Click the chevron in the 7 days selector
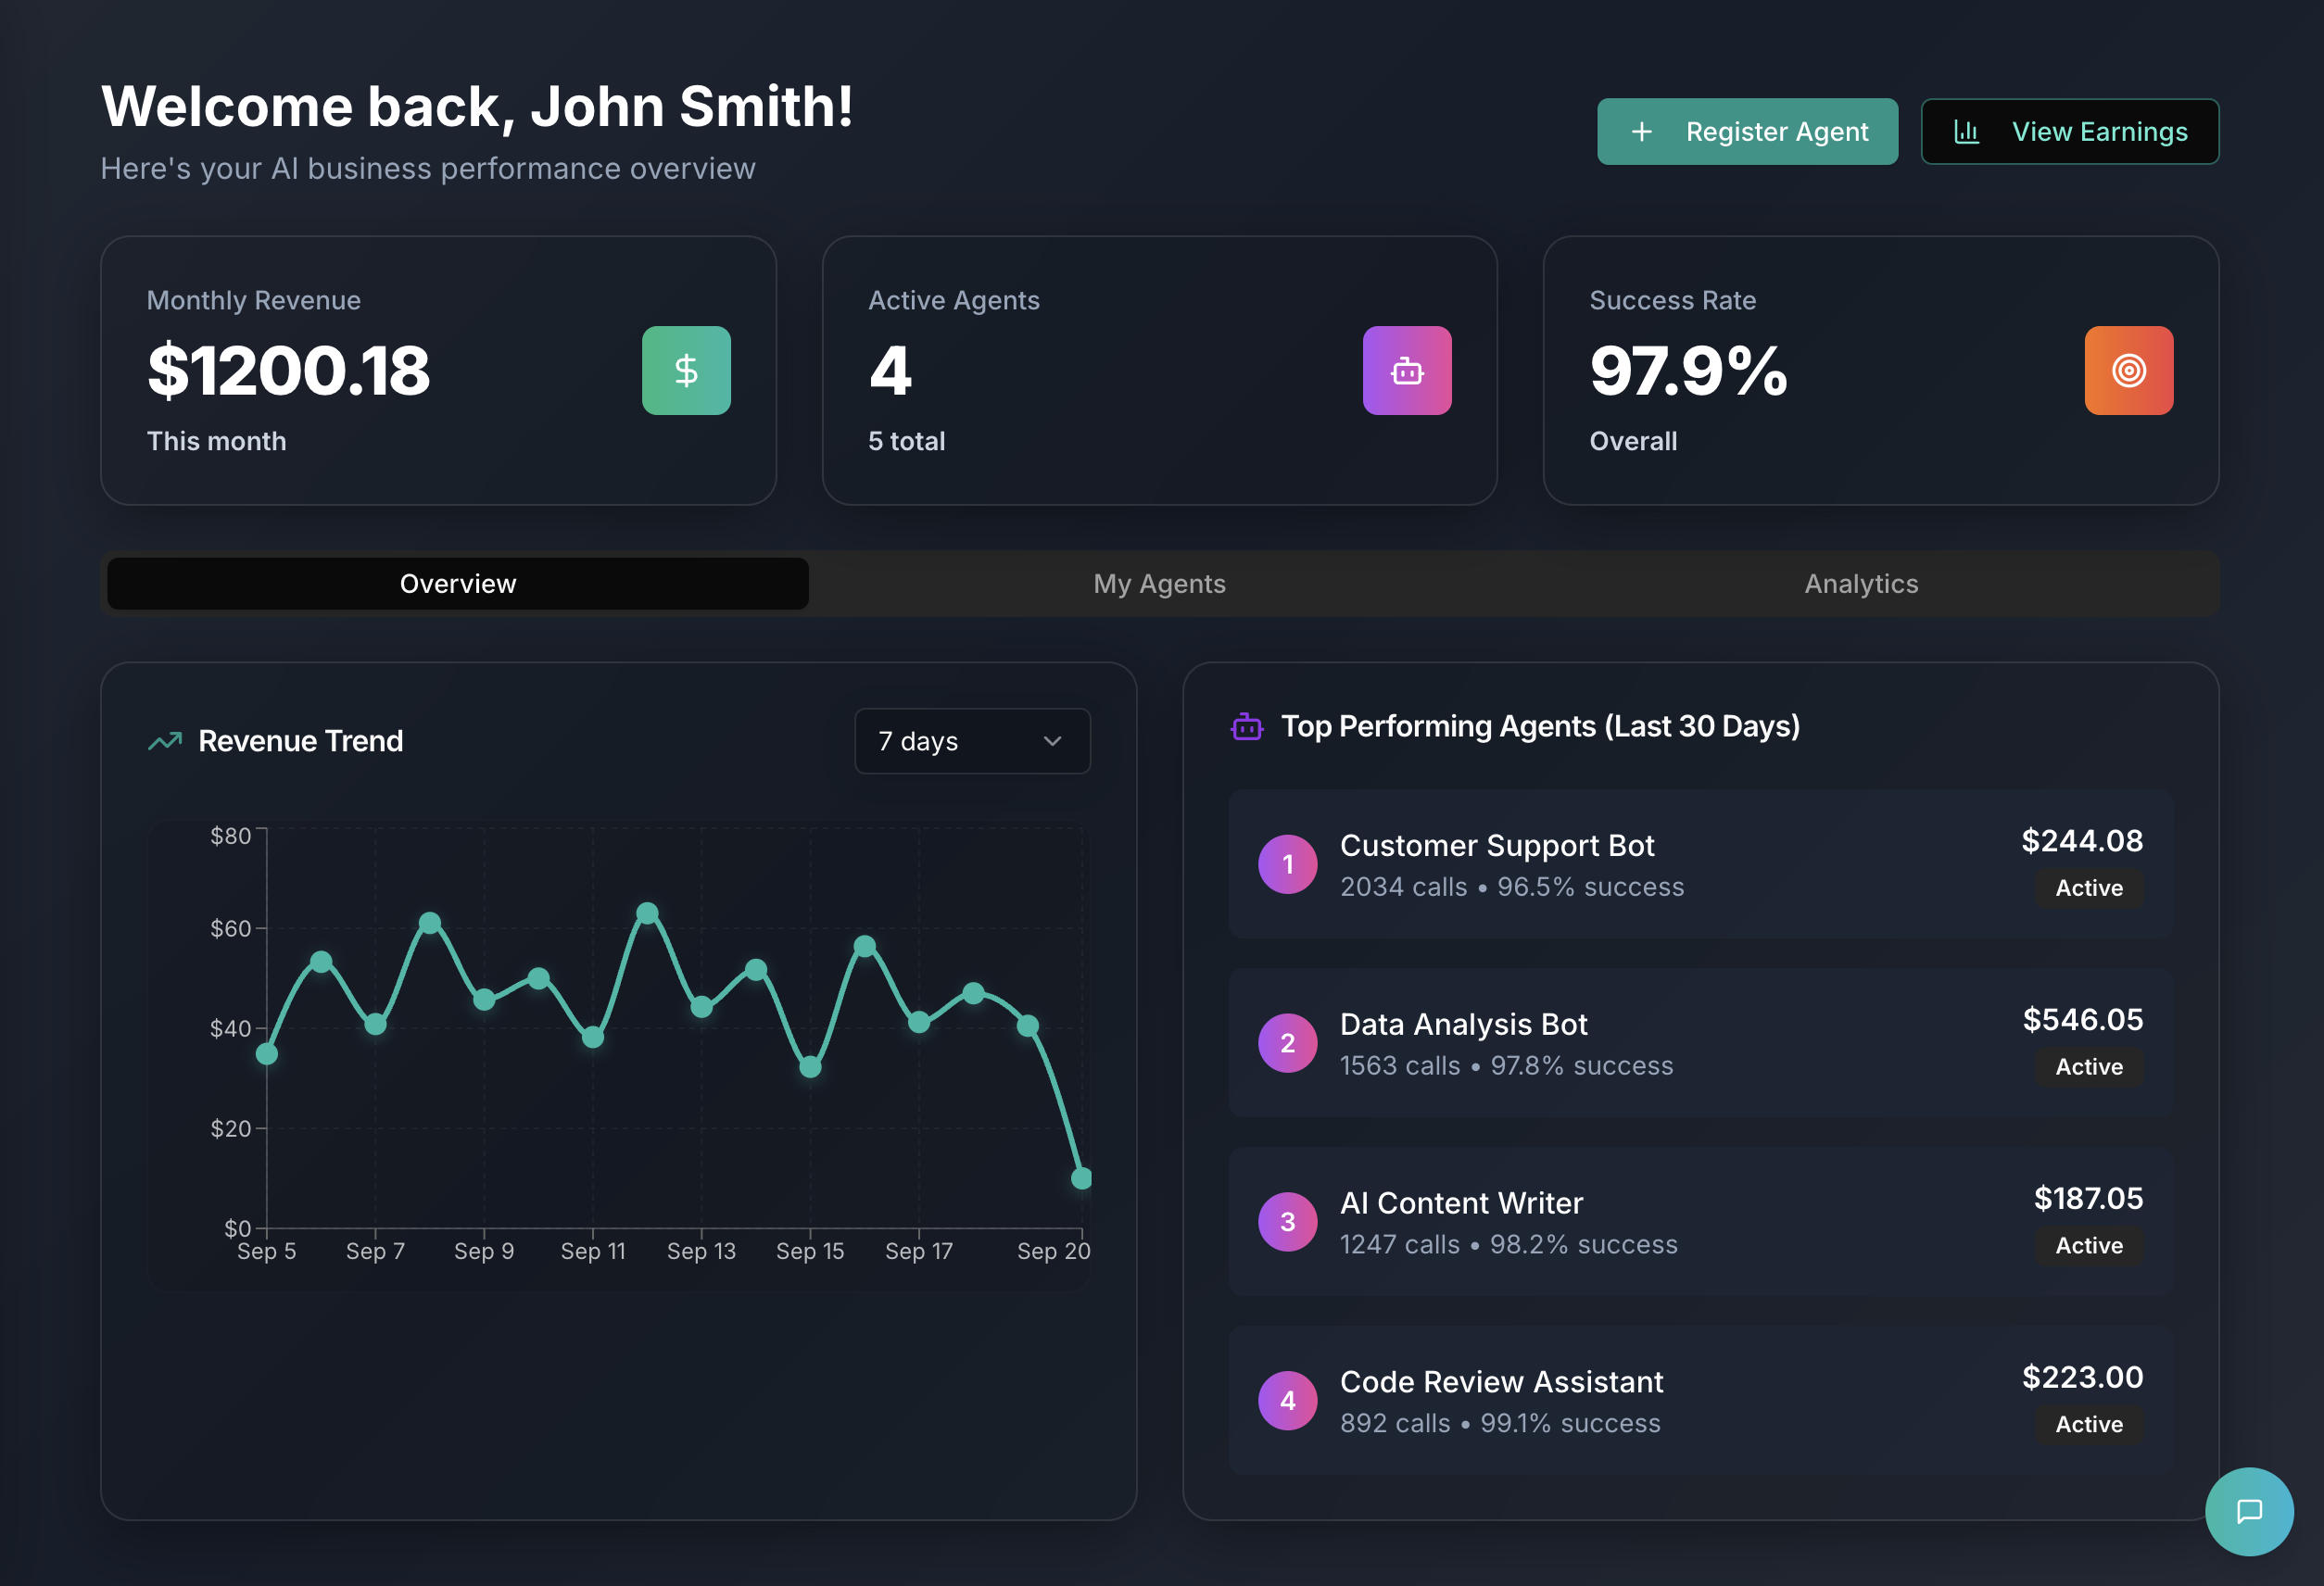 1052,741
